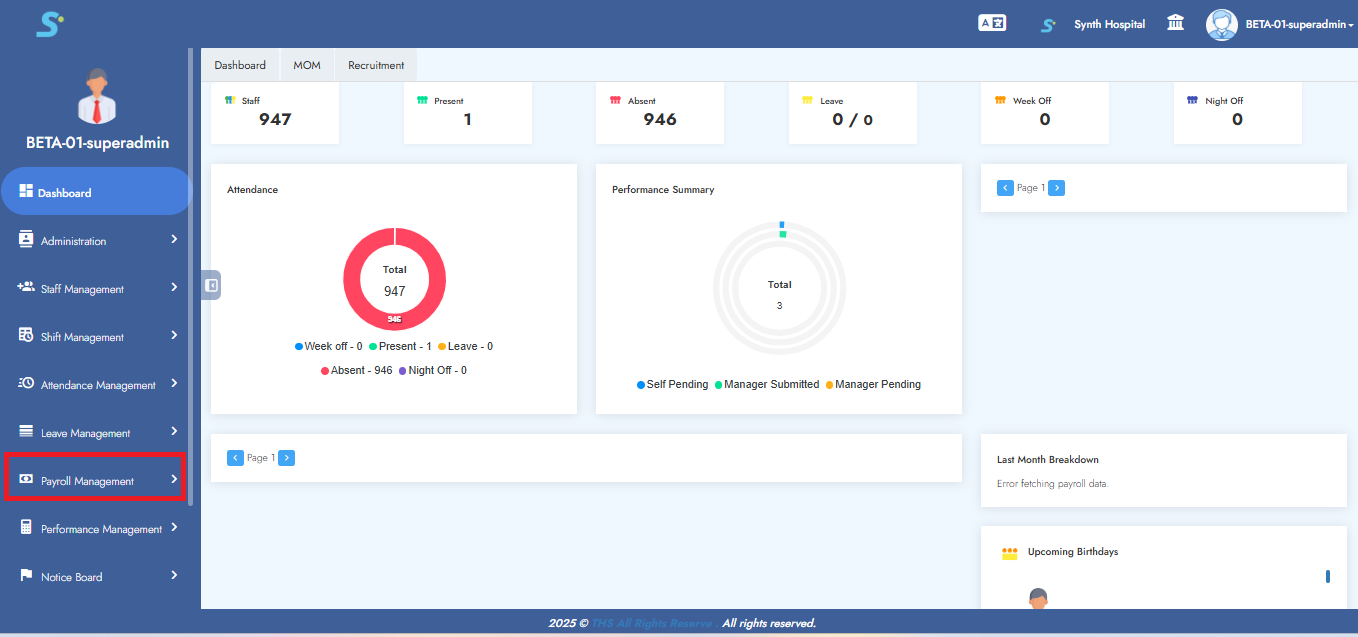Viewport: 1358px width, 637px height.
Task: Click the Performance Management calculator icon
Action: pyautogui.click(x=26, y=528)
